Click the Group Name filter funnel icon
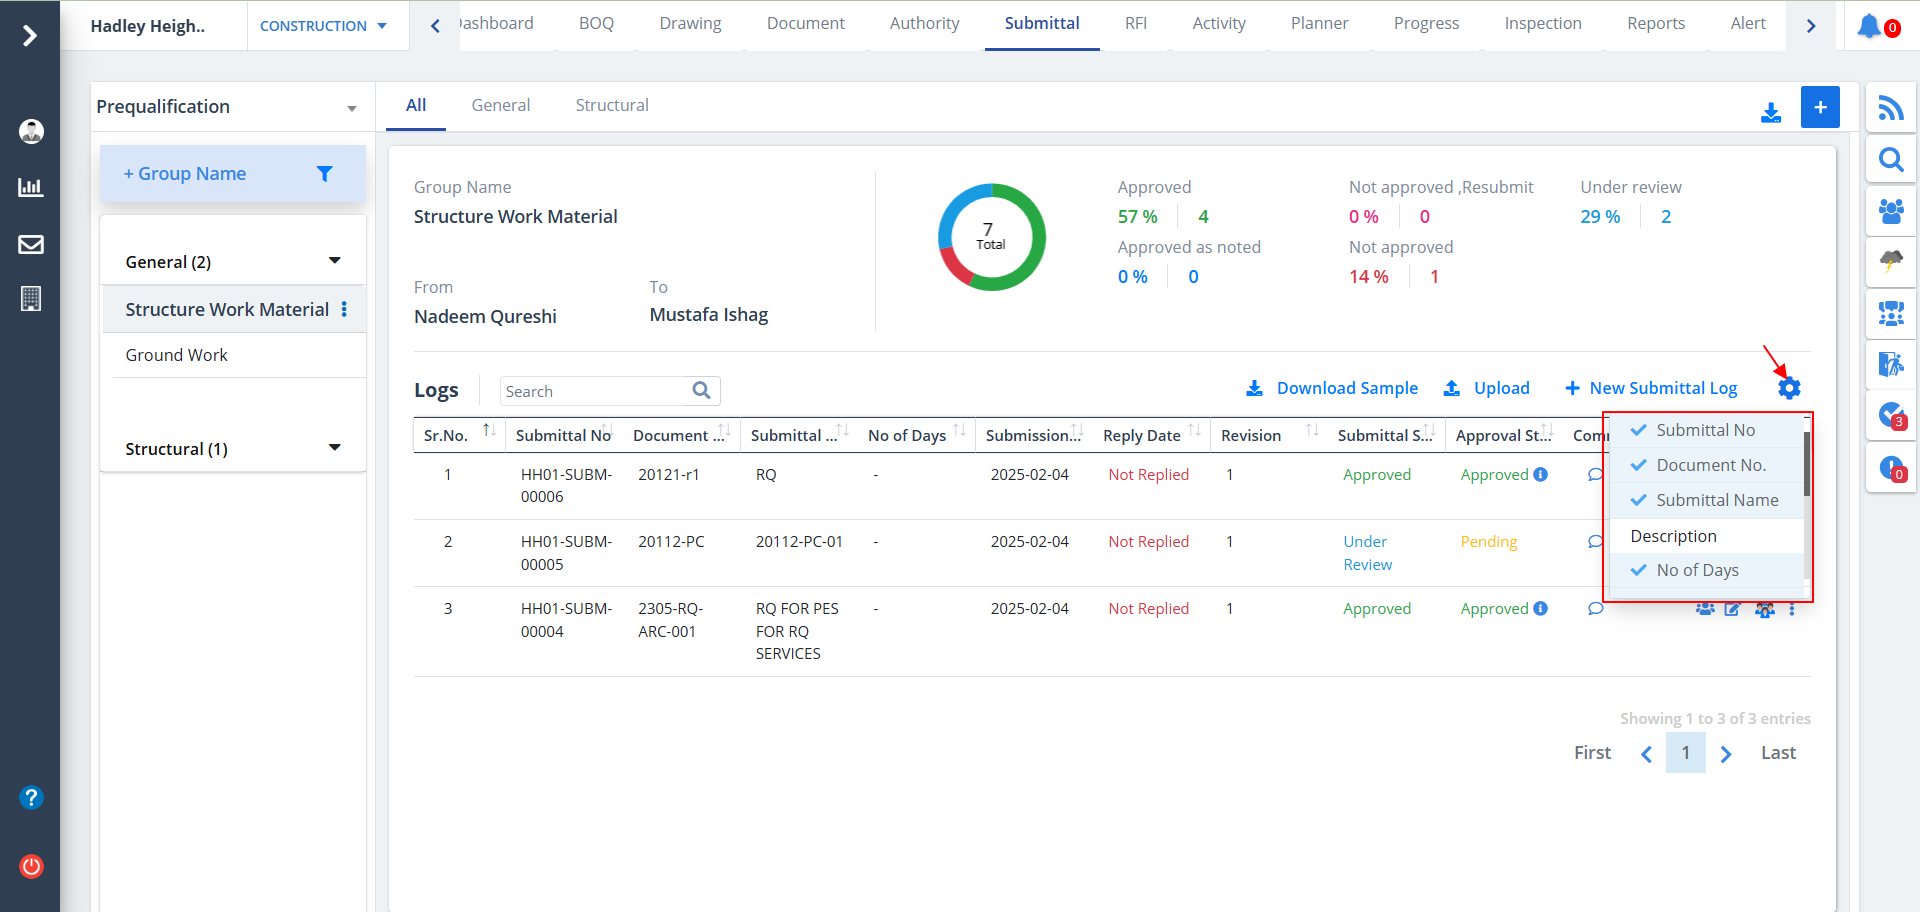 [324, 174]
